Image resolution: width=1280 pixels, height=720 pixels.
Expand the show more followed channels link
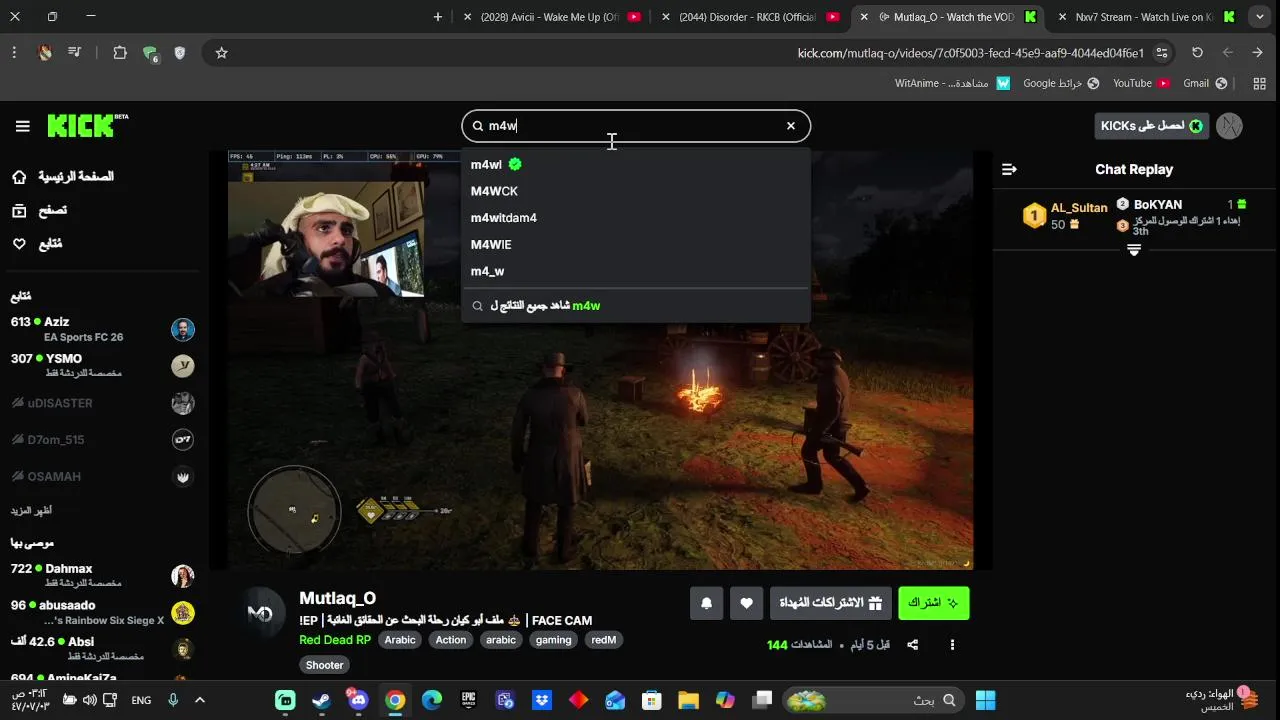[31, 511]
